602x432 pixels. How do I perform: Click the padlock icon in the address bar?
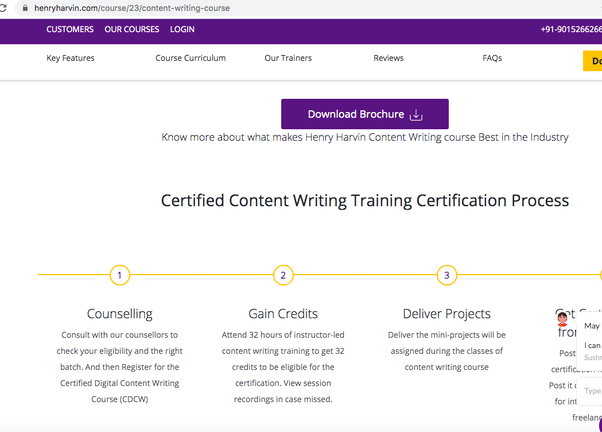pos(24,8)
